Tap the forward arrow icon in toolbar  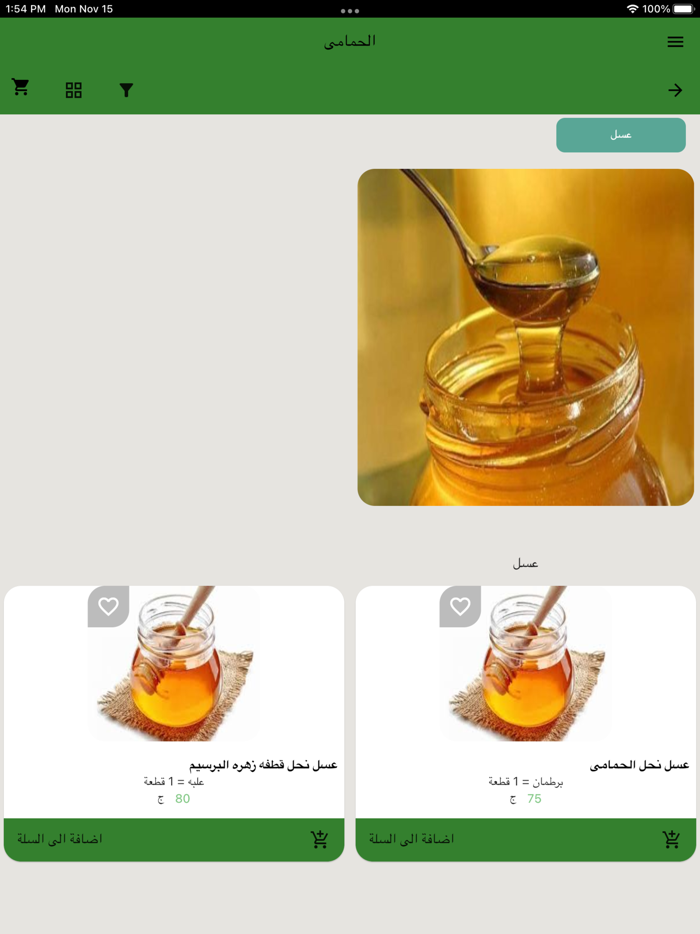675,90
